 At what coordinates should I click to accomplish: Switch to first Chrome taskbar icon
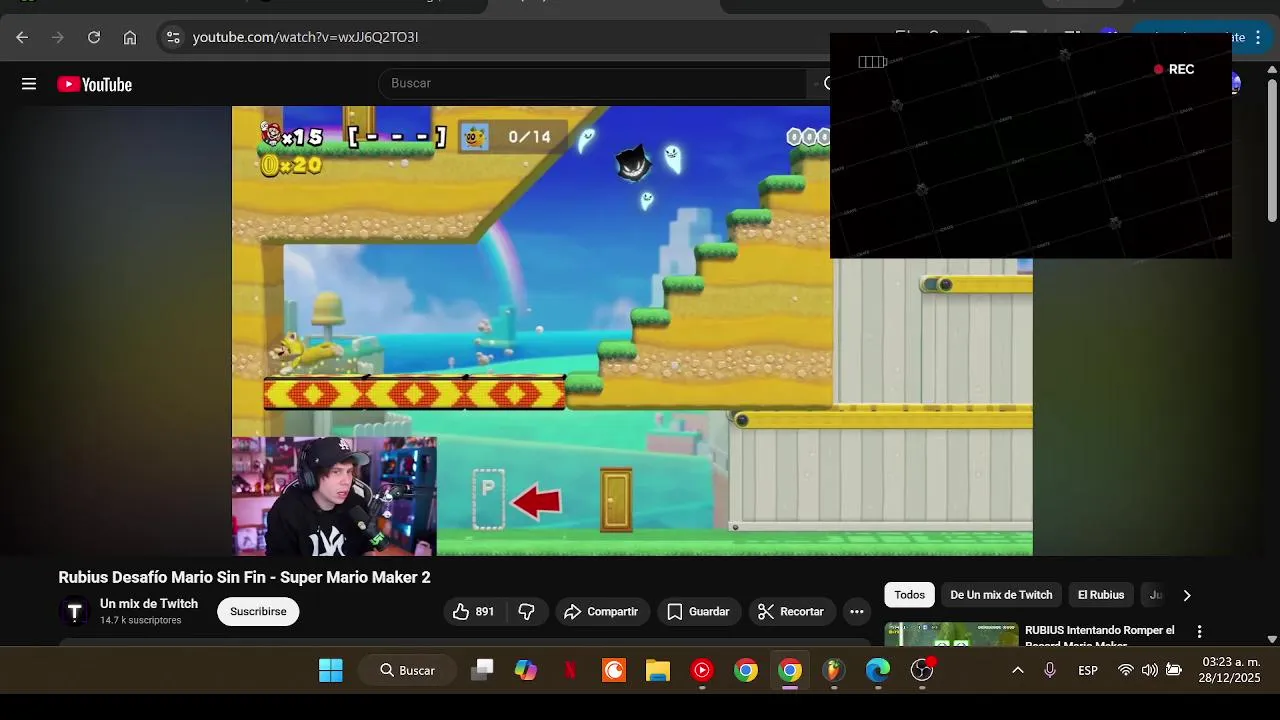pyautogui.click(x=746, y=670)
